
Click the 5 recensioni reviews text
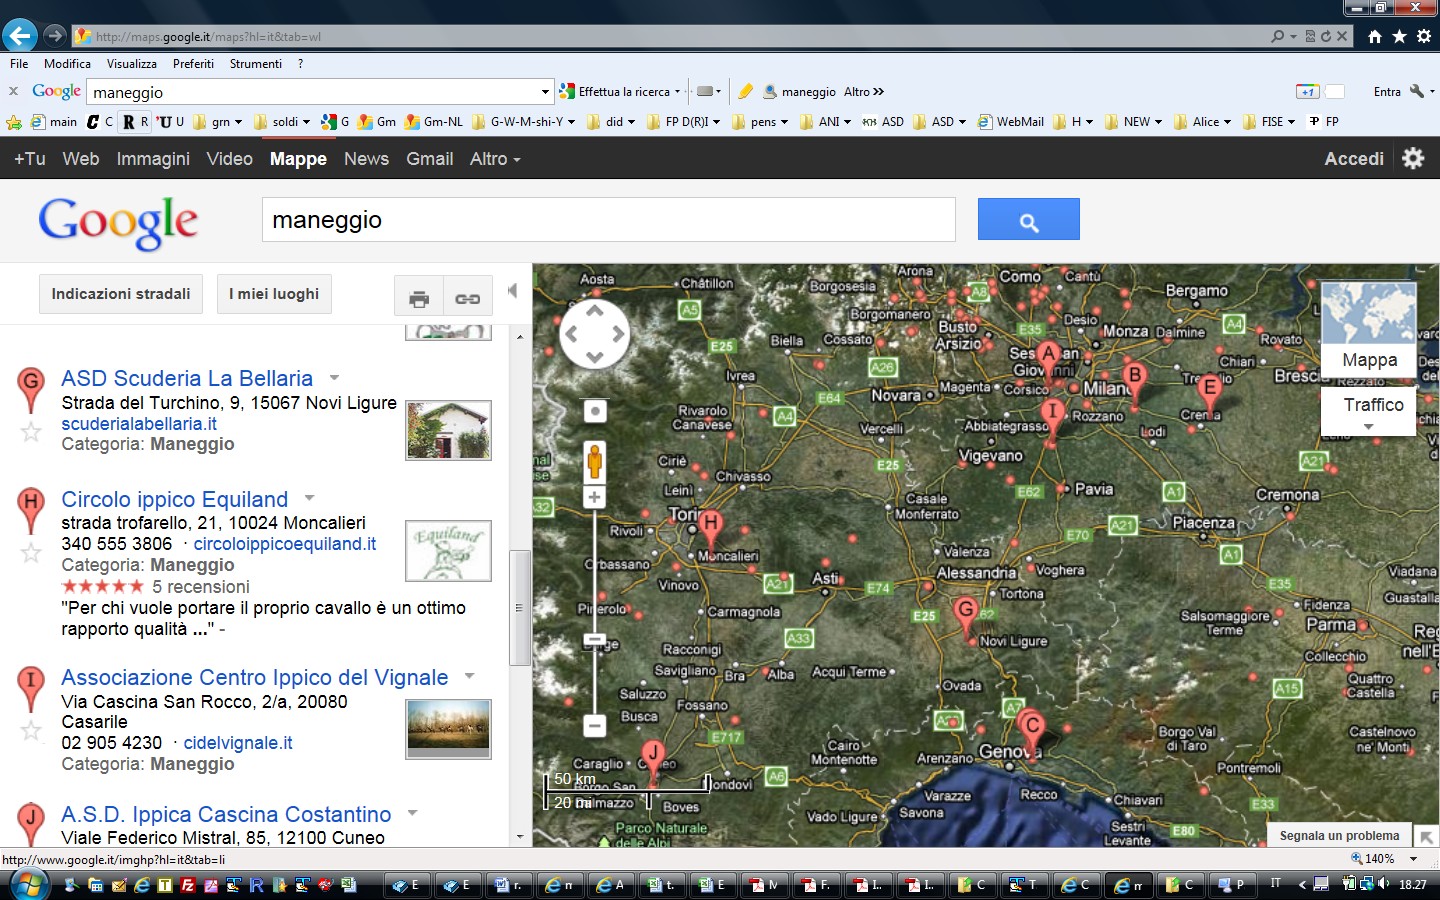click(x=200, y=587)
